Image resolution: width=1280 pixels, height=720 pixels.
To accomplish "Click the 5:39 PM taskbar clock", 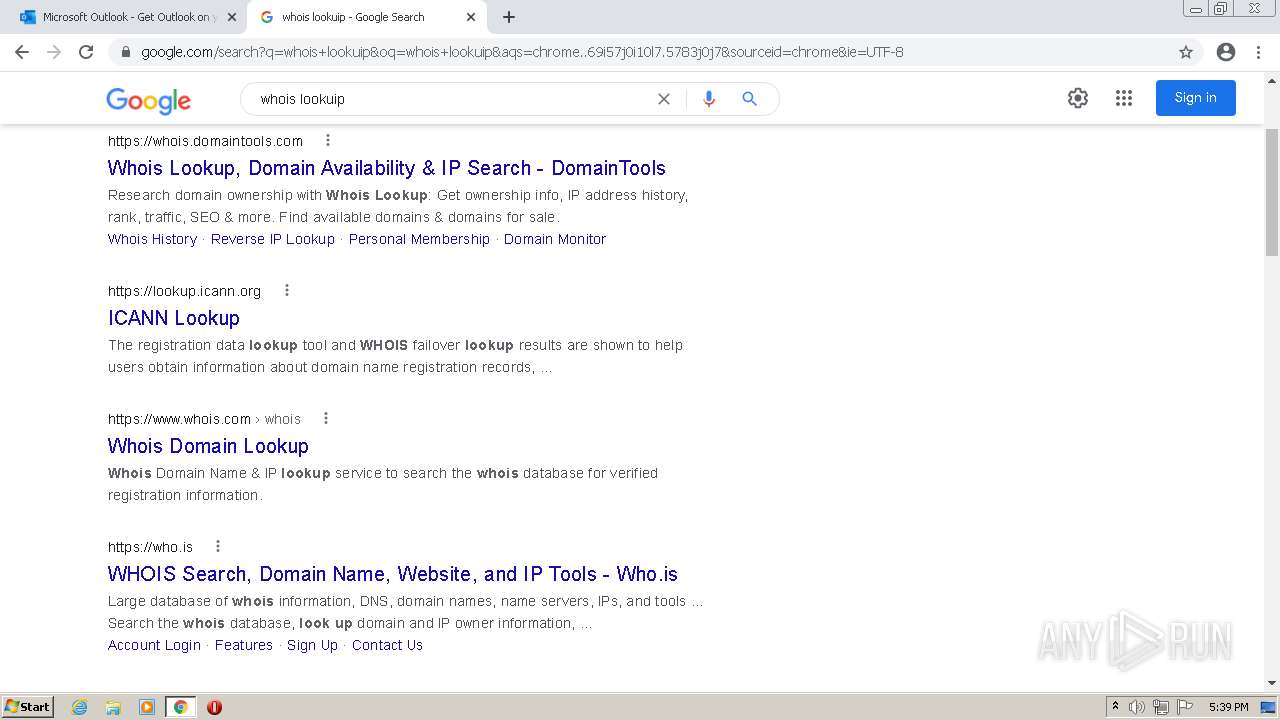I will tap(1228, 707).
